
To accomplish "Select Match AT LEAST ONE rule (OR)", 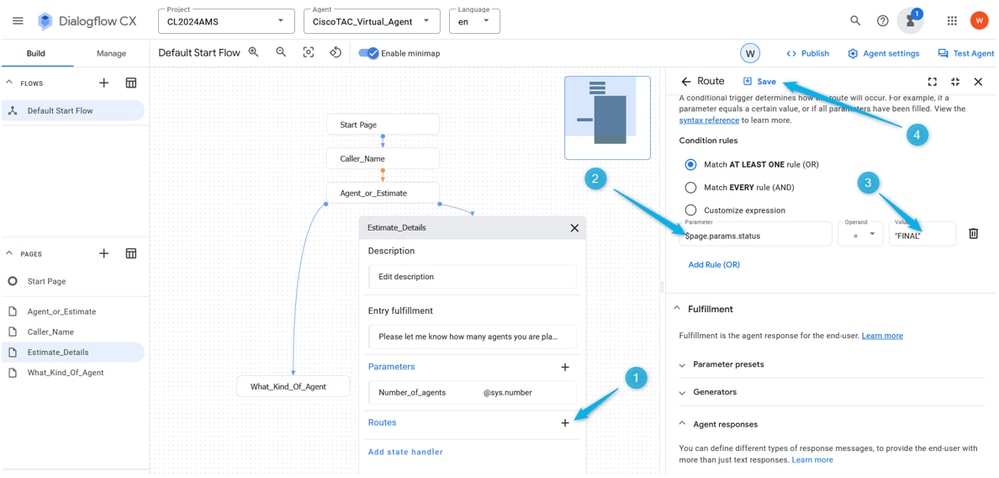I will point(691,164).
